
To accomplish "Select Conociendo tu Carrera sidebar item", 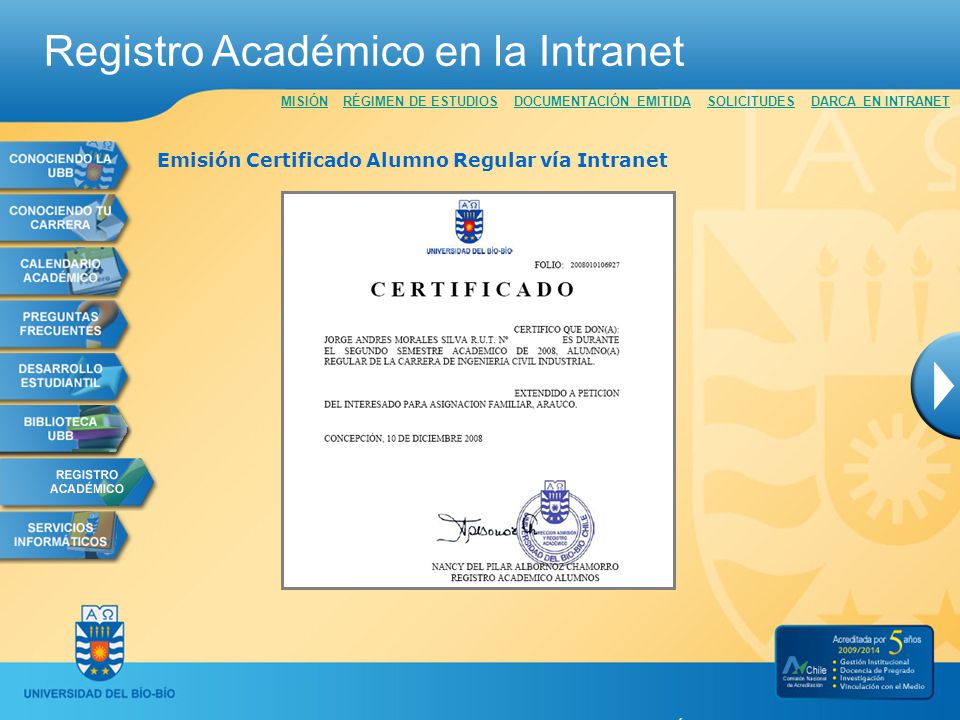I will pos(63,217).
